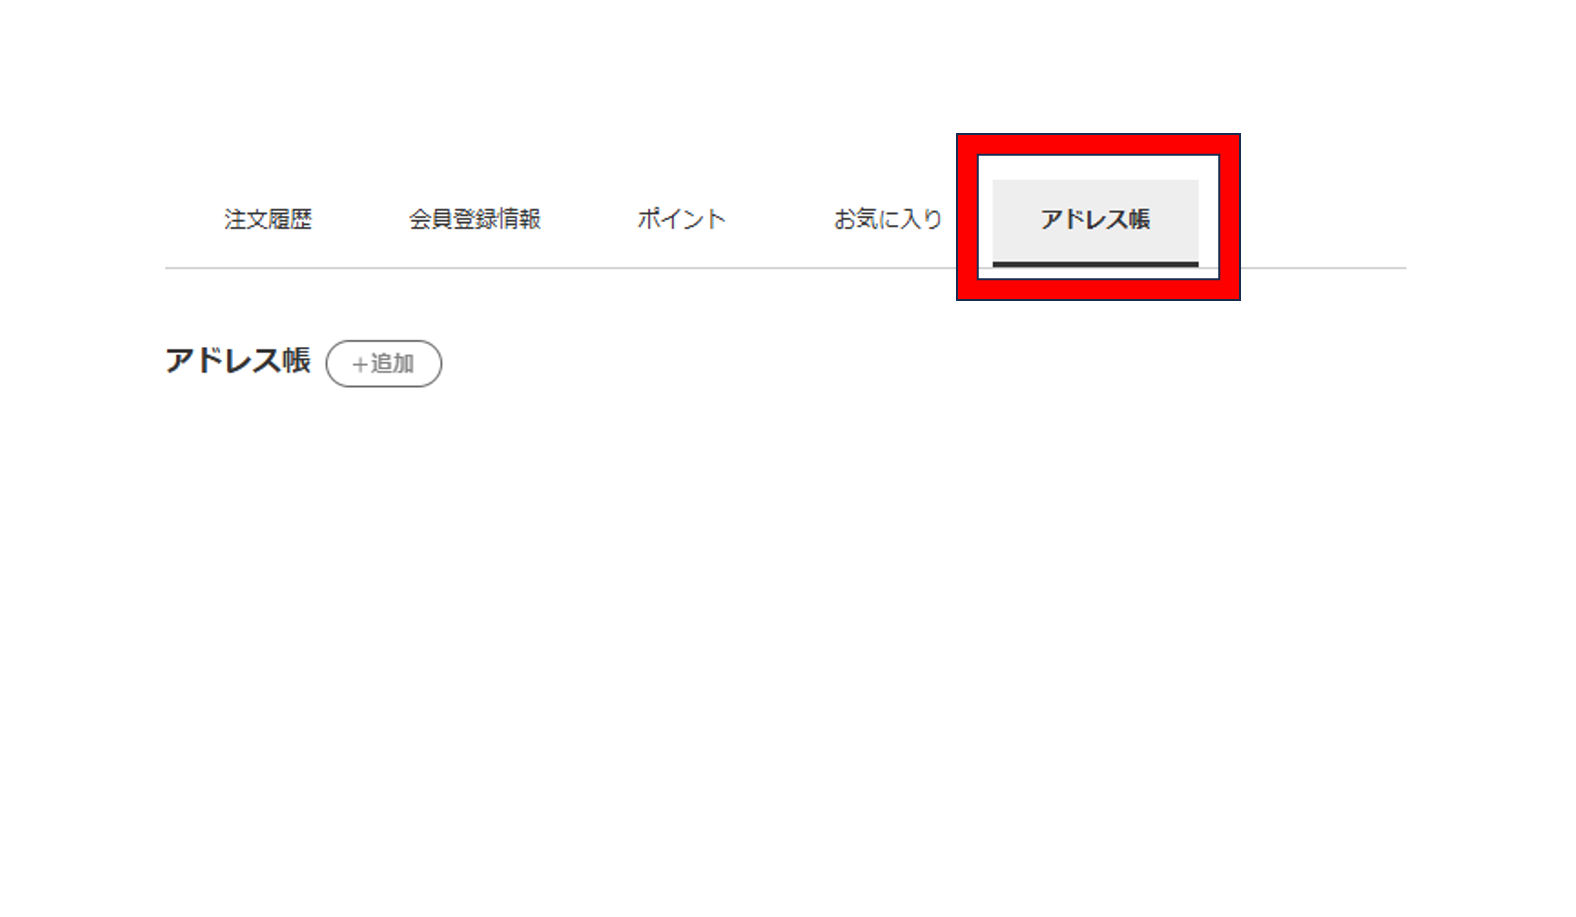Click the highlighted アドレス帳 tab
This screenshot has width=1576, height=917.
click(x=1095, y=222)
